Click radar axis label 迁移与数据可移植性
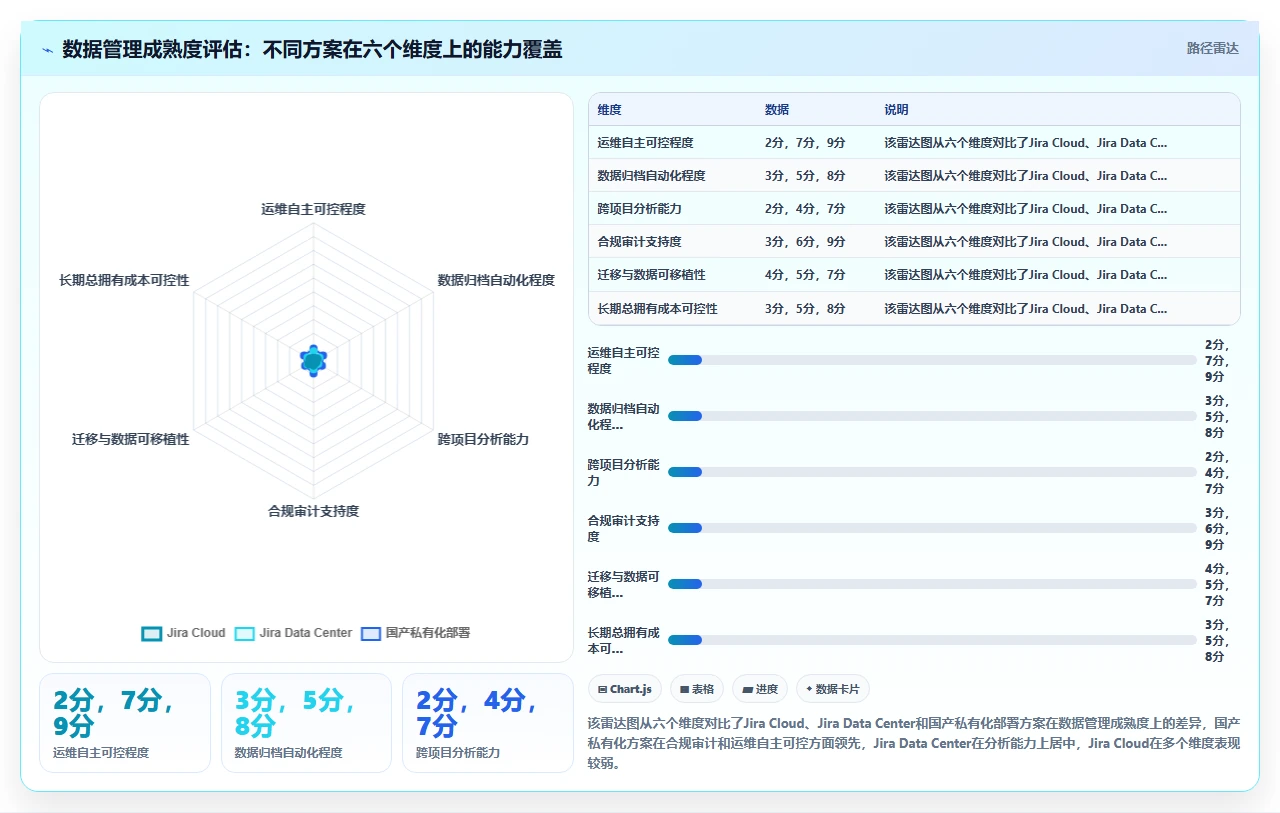This screenshot has width=1280, height=813. 130,439
